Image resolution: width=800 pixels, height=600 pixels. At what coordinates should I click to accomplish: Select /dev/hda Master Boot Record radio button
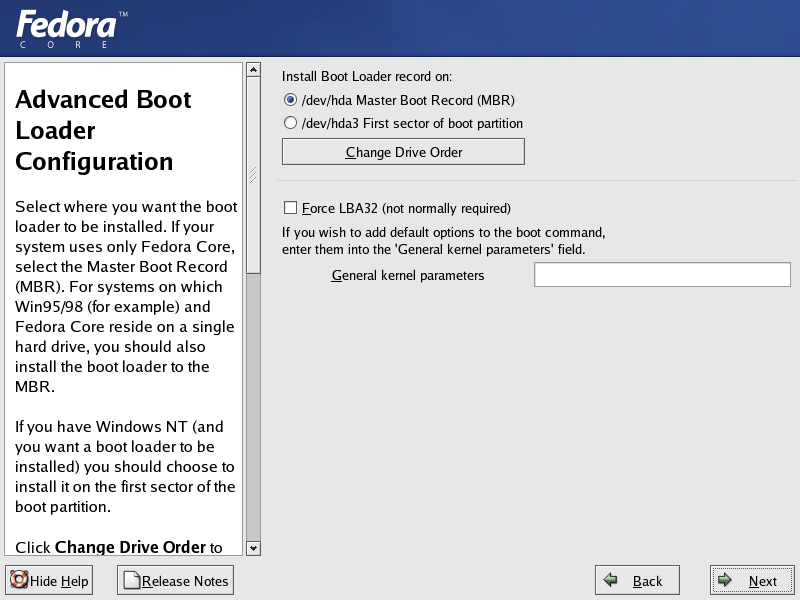[290, 100]
